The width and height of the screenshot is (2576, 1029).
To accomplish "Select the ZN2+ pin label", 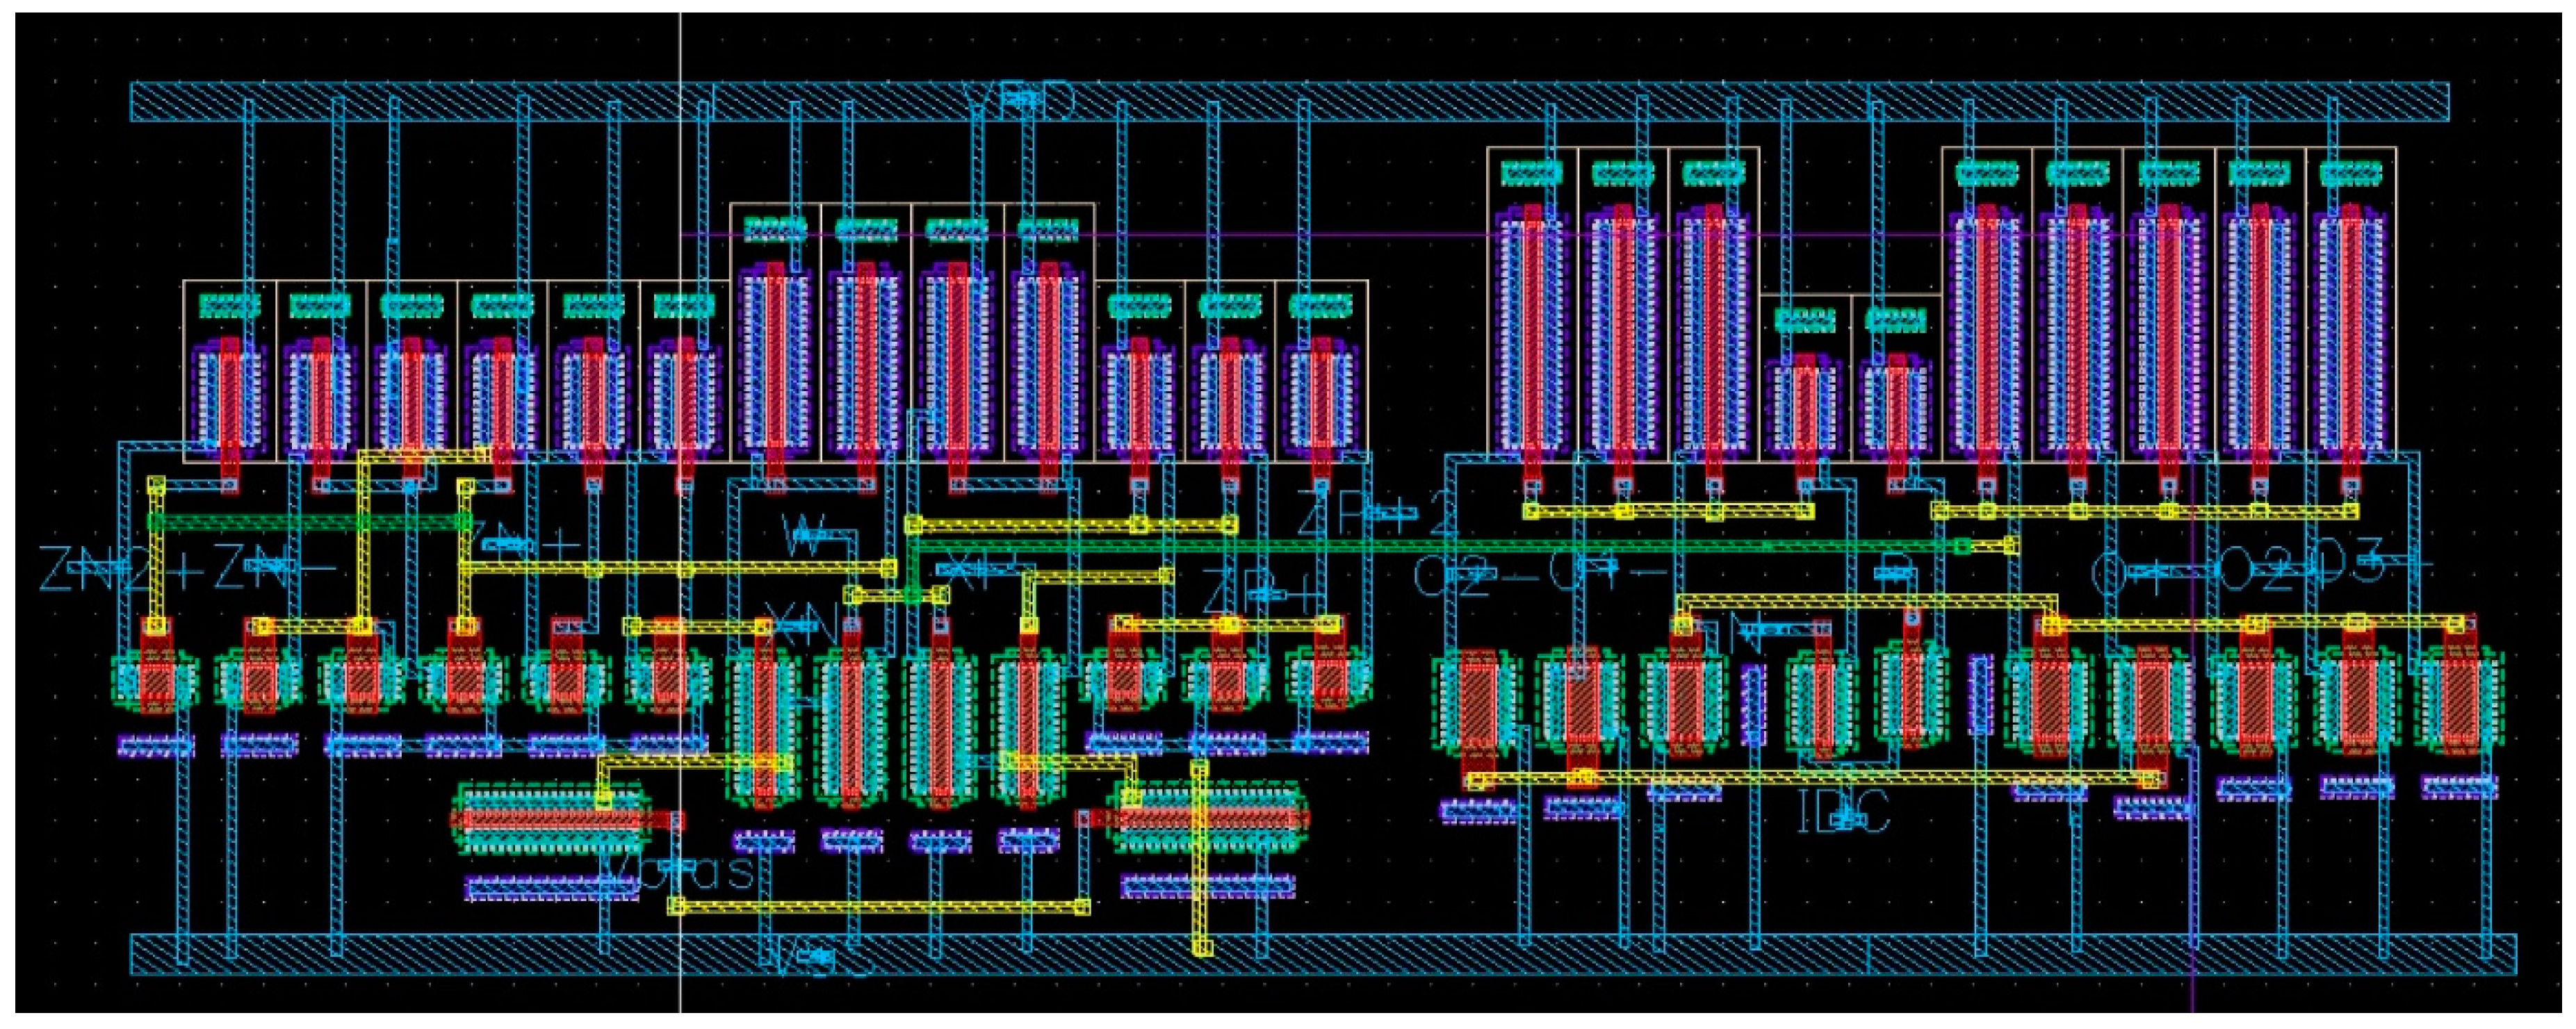I will click(122, 569).
